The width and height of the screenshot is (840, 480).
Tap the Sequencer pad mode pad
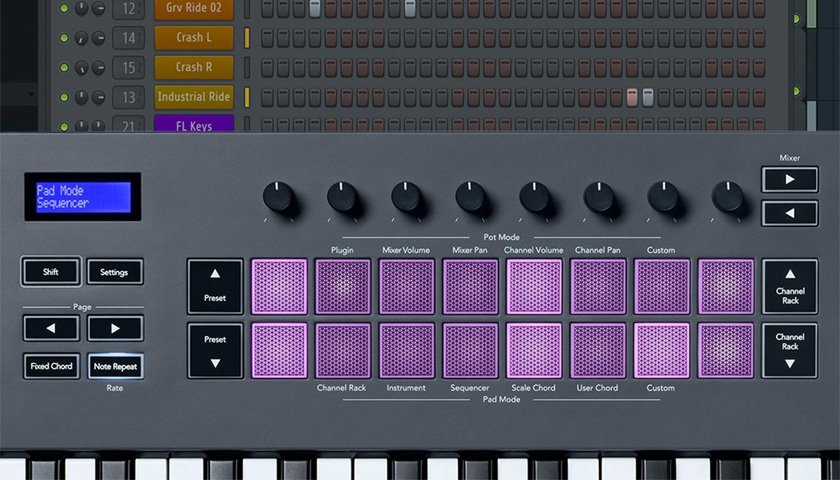coord(470,351)
